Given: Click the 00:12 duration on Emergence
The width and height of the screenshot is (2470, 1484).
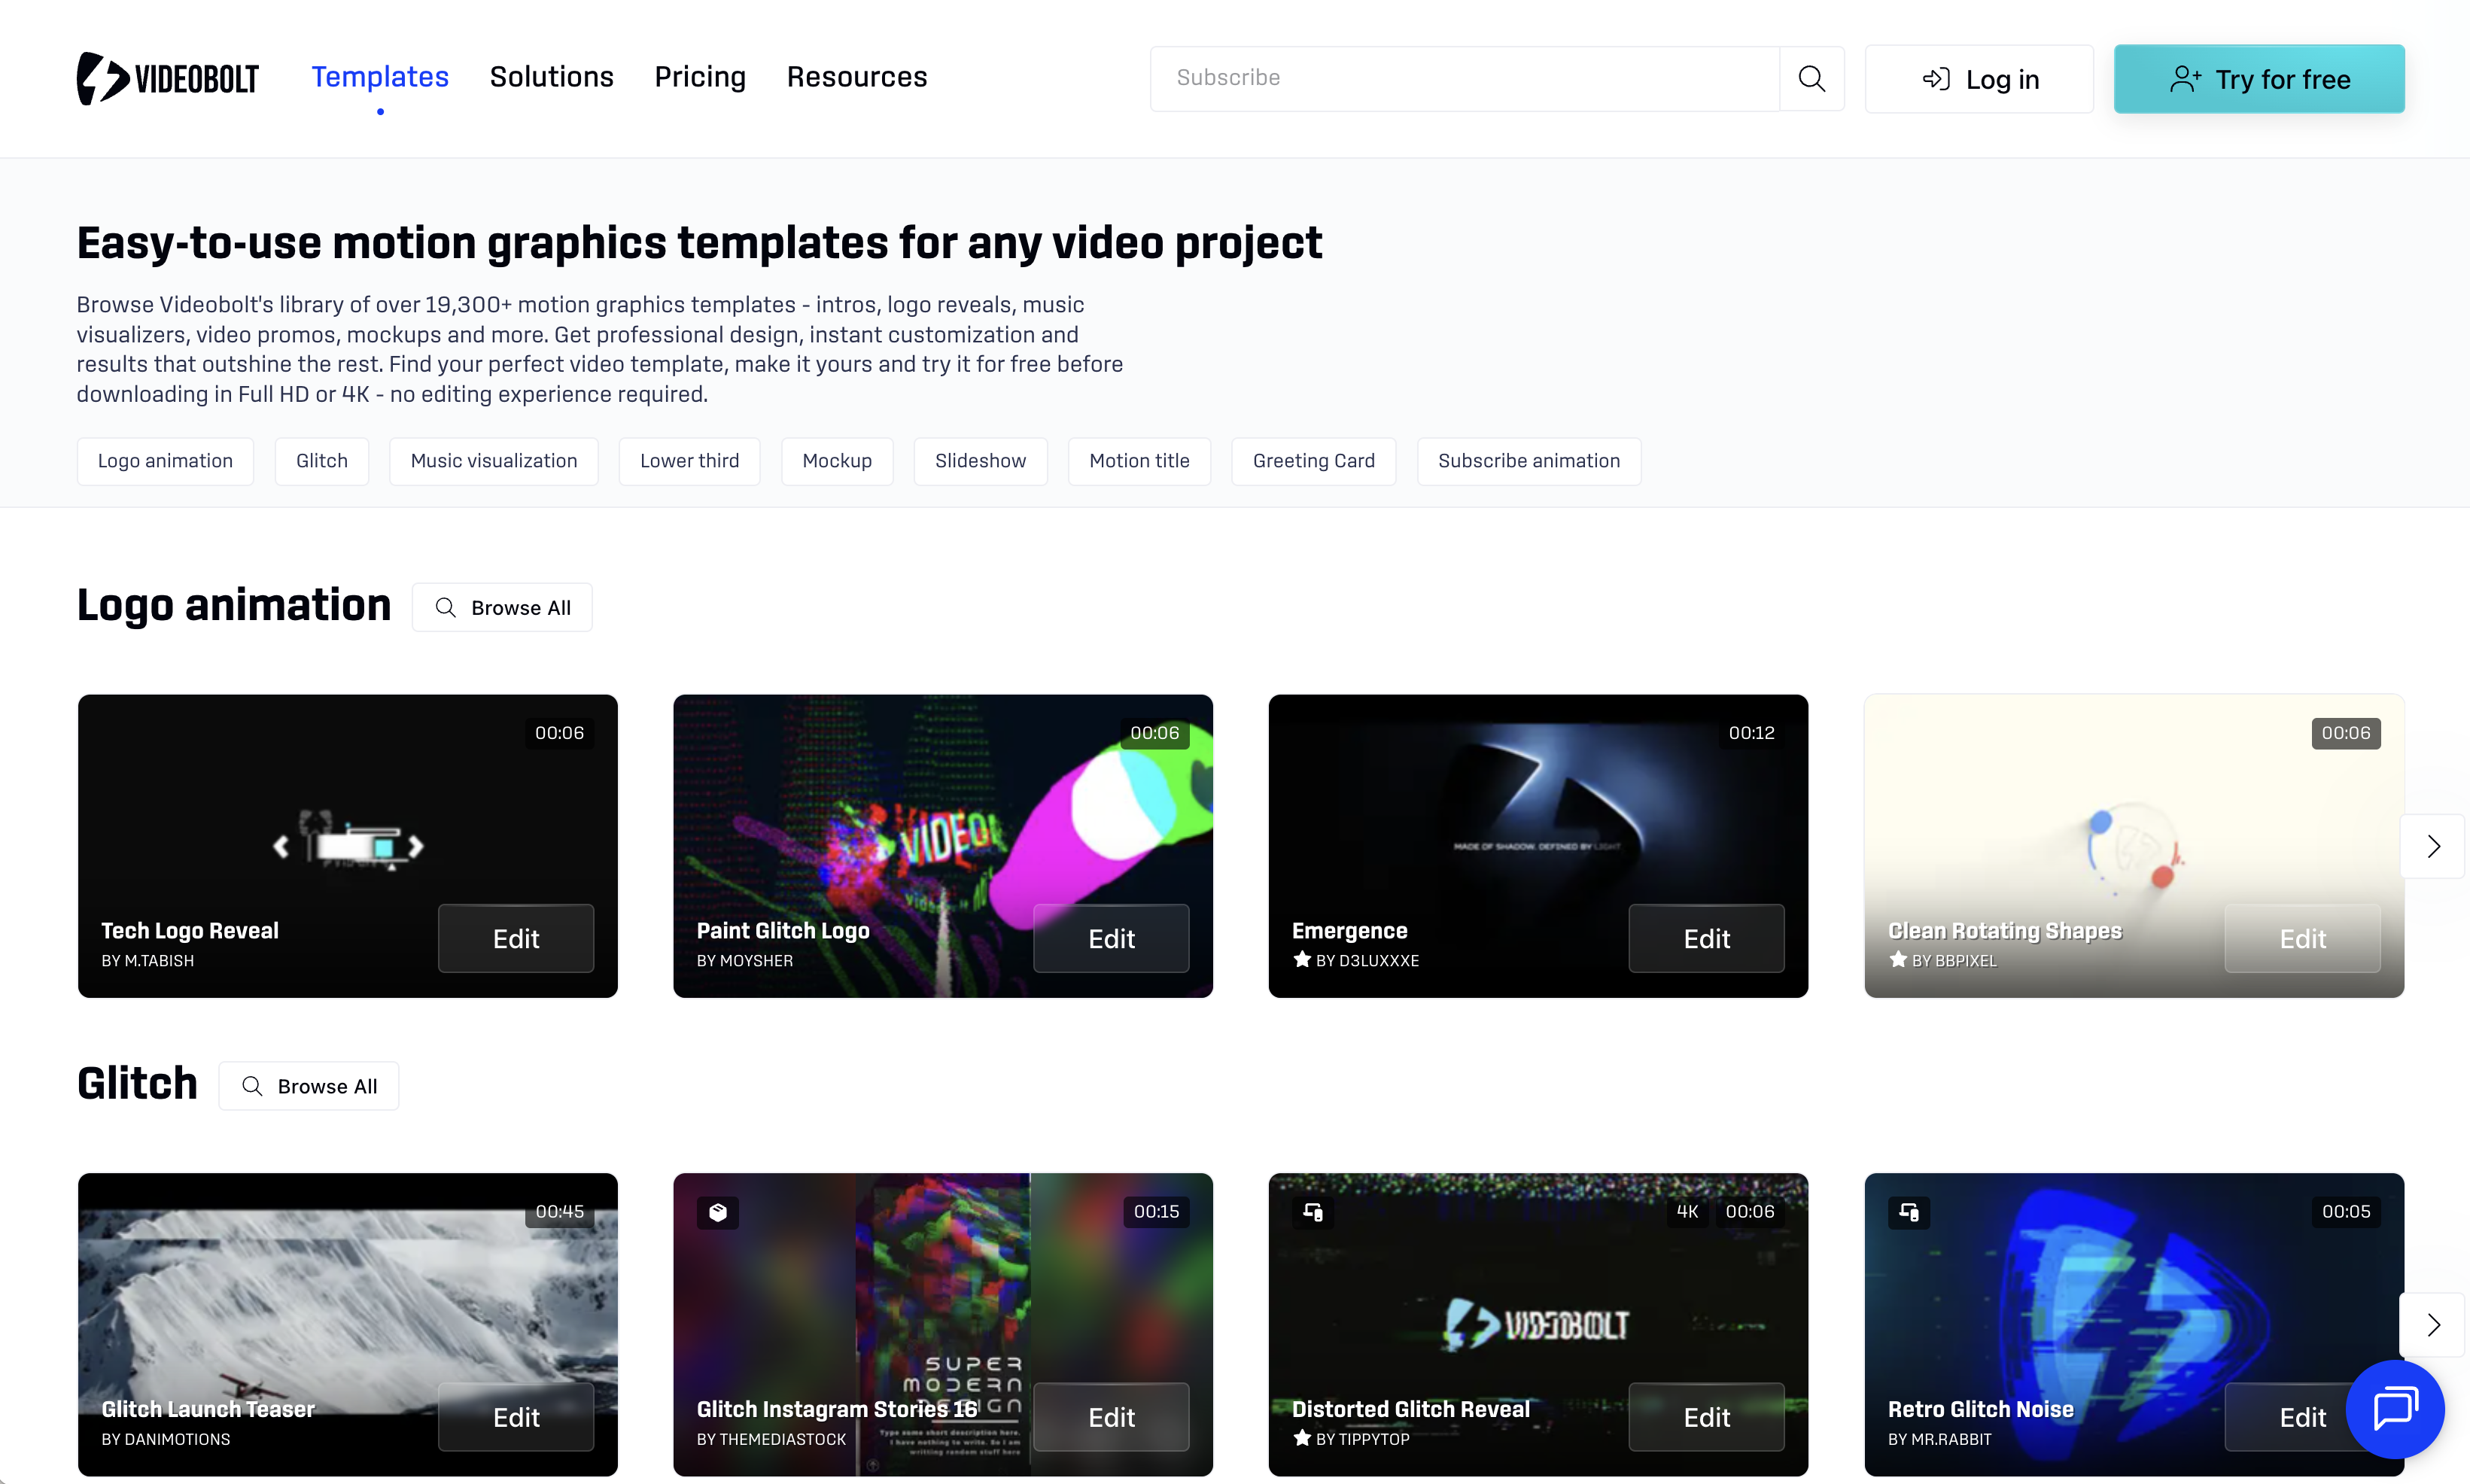Looking at the screenshot, I should click(1752, 733).
